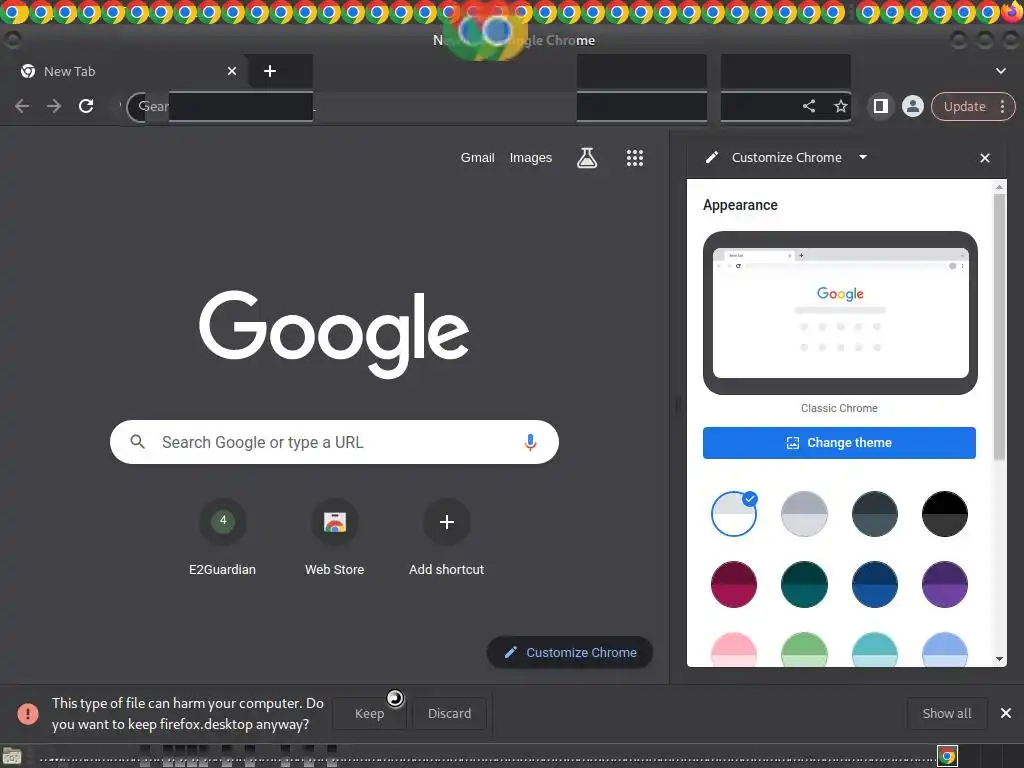Toggle the side panel icon
This screenshot has width=1024, height=768.
coord(880,106)
